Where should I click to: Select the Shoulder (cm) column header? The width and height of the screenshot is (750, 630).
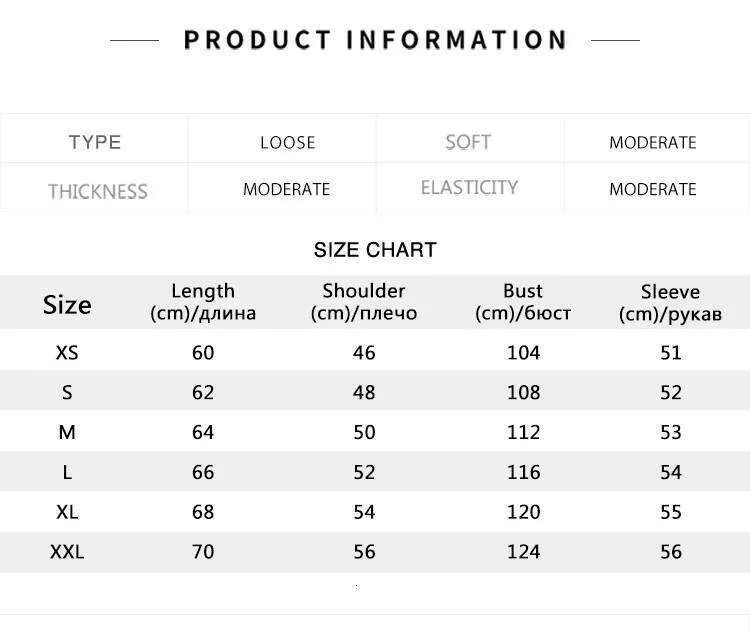(364, 302)
